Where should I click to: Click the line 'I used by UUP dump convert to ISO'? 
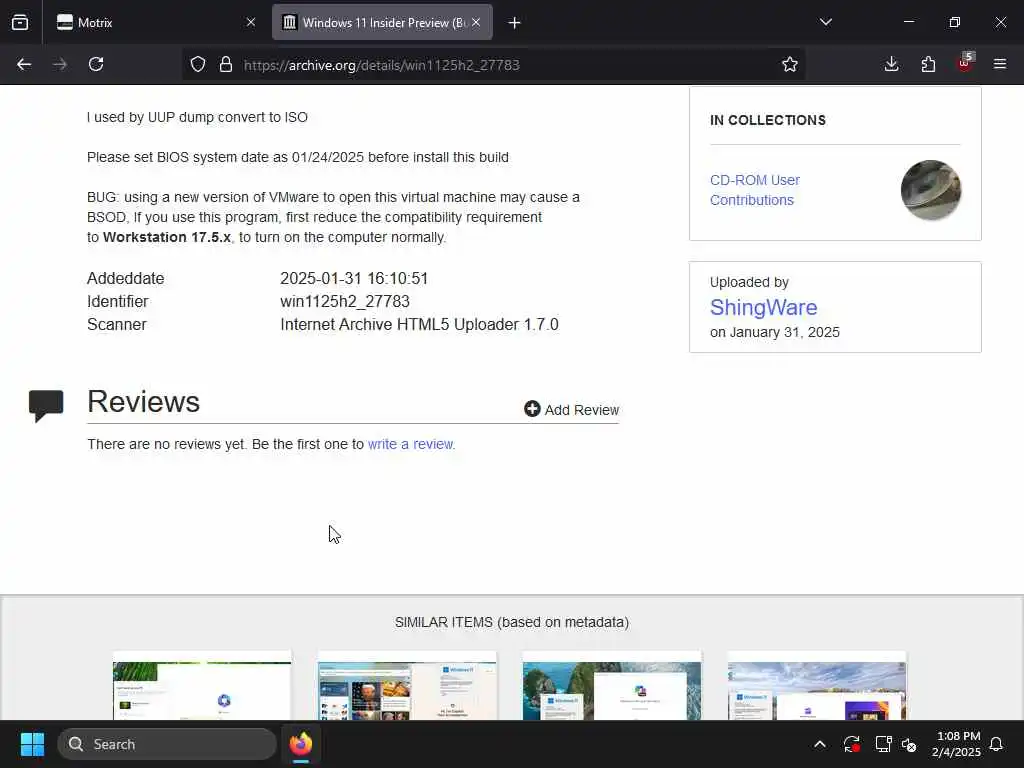coord(197,118)
